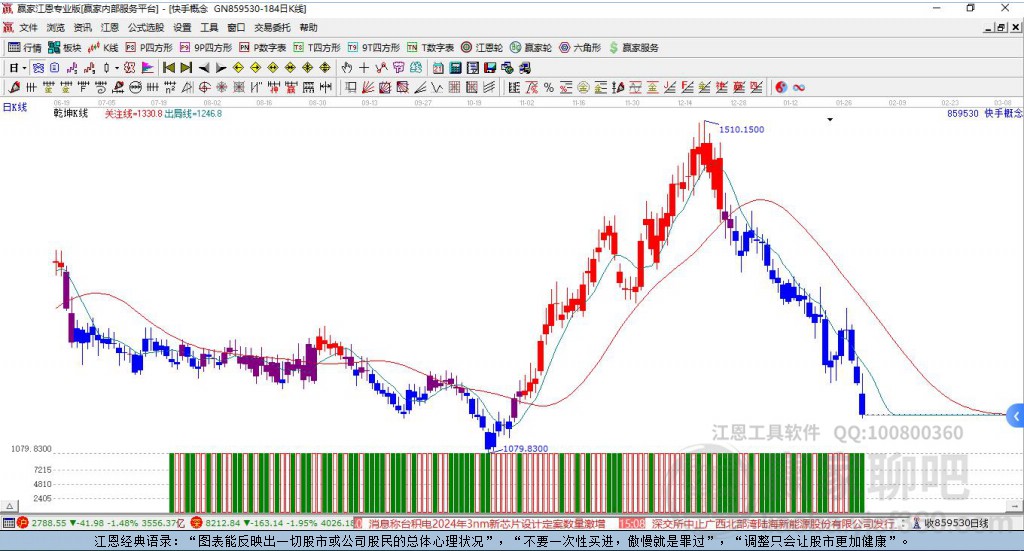Expand the candlestick style dropdown arrow

click(x=117, y=68)
